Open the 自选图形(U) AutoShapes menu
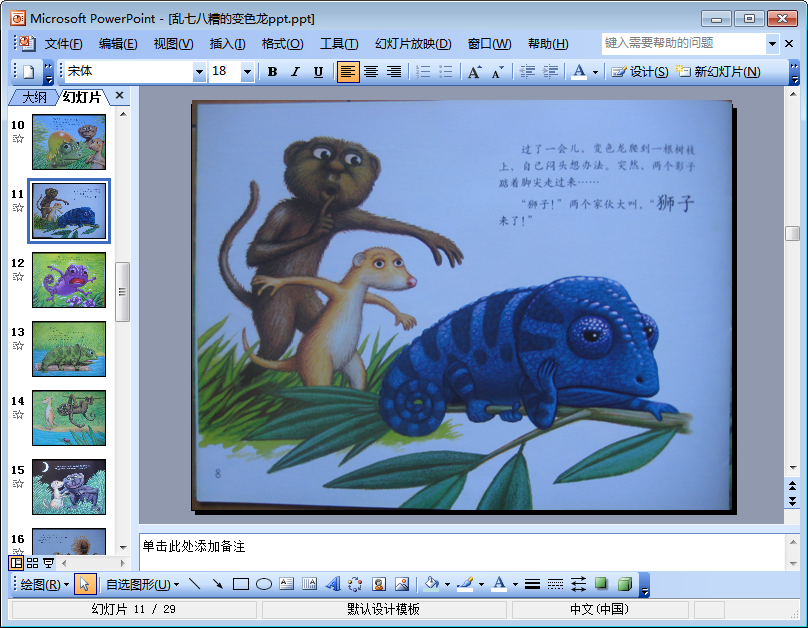The height and width of the screenshot is (628, 808). 142,584
